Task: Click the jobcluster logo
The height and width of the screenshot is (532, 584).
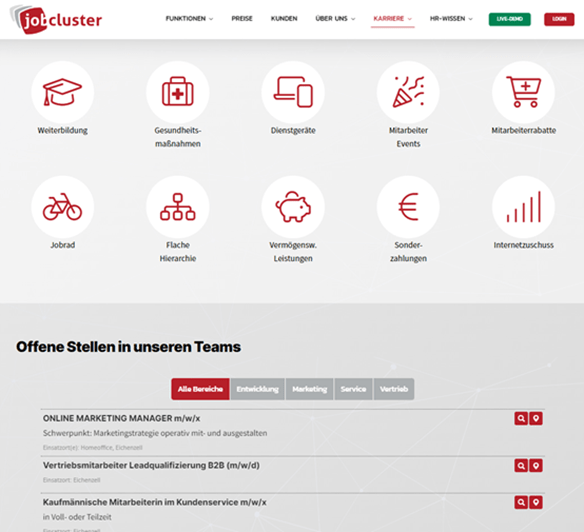Action: click(56, 19)
